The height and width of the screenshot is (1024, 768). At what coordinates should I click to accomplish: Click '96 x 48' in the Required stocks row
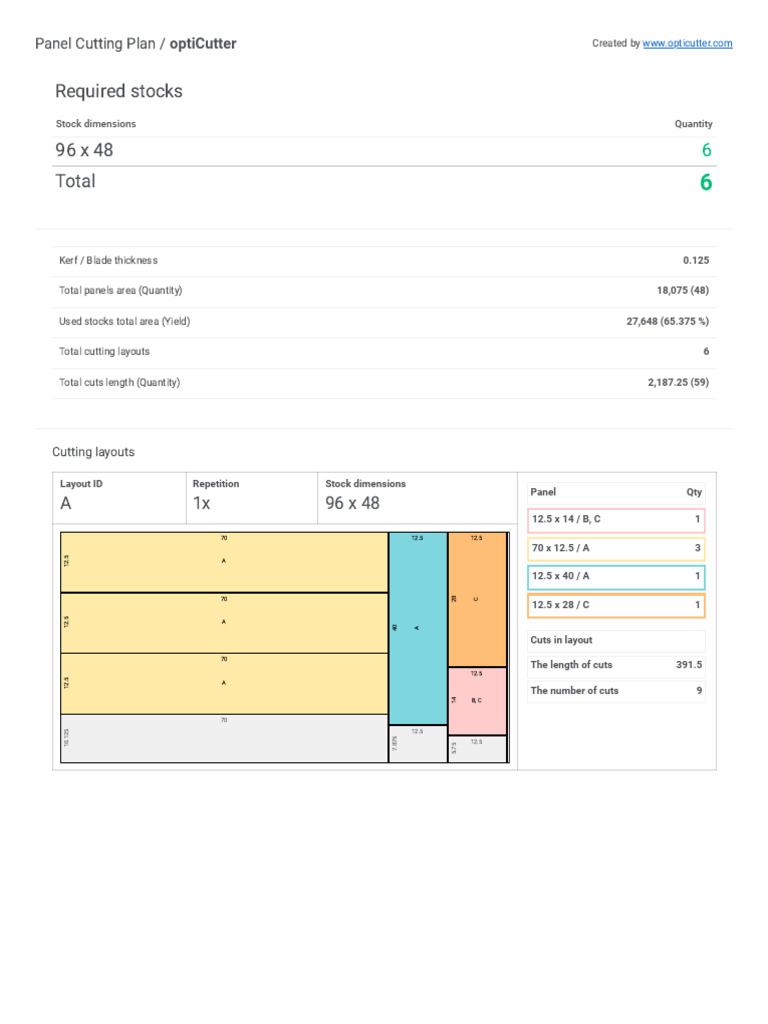(84, 150)
